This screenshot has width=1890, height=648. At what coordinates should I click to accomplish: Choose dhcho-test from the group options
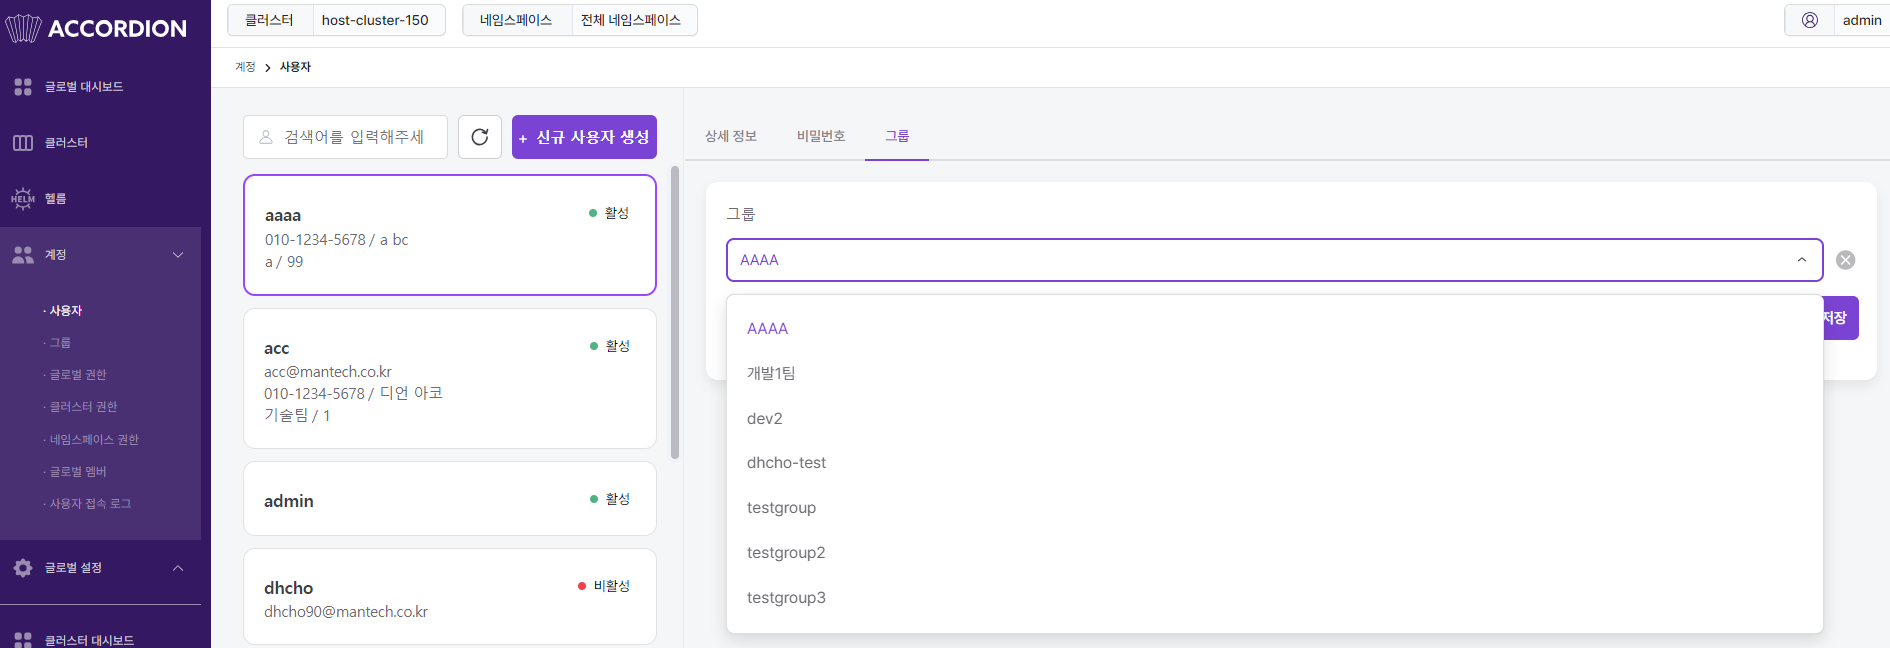(1274, 463)
